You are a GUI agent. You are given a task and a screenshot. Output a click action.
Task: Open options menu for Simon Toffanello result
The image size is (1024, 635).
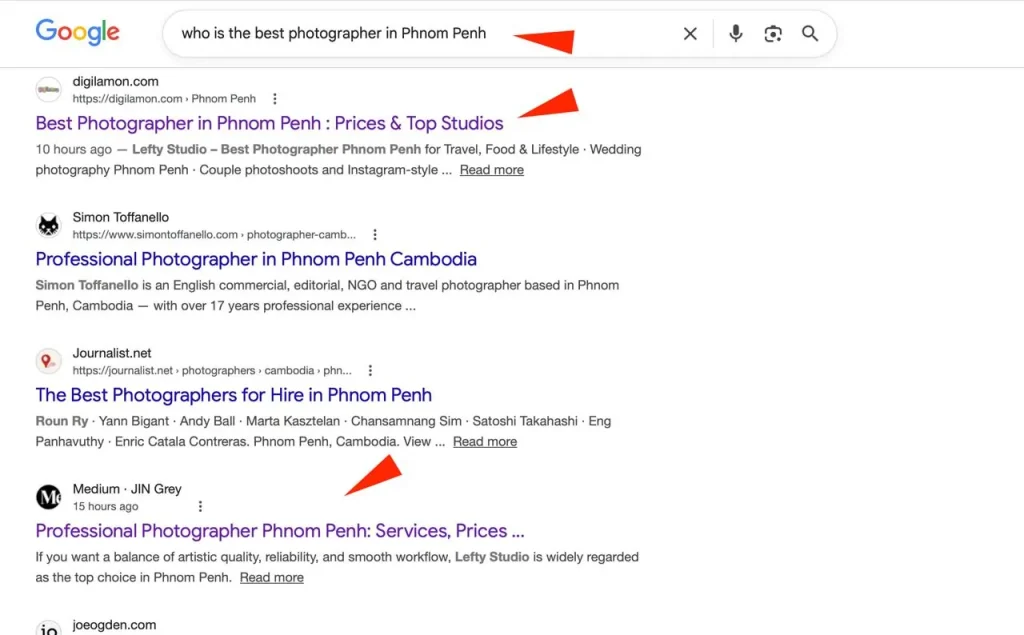[x=374, y=234]
